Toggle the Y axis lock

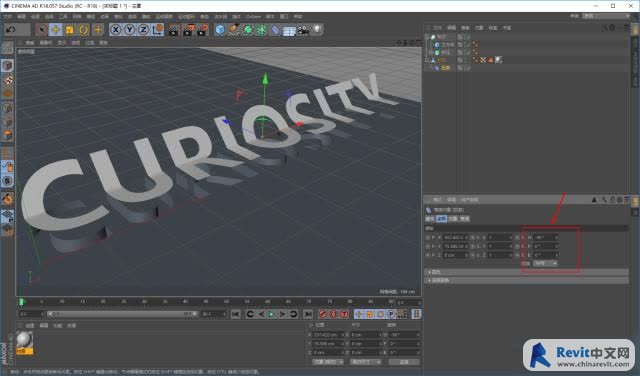coord(129,30)
